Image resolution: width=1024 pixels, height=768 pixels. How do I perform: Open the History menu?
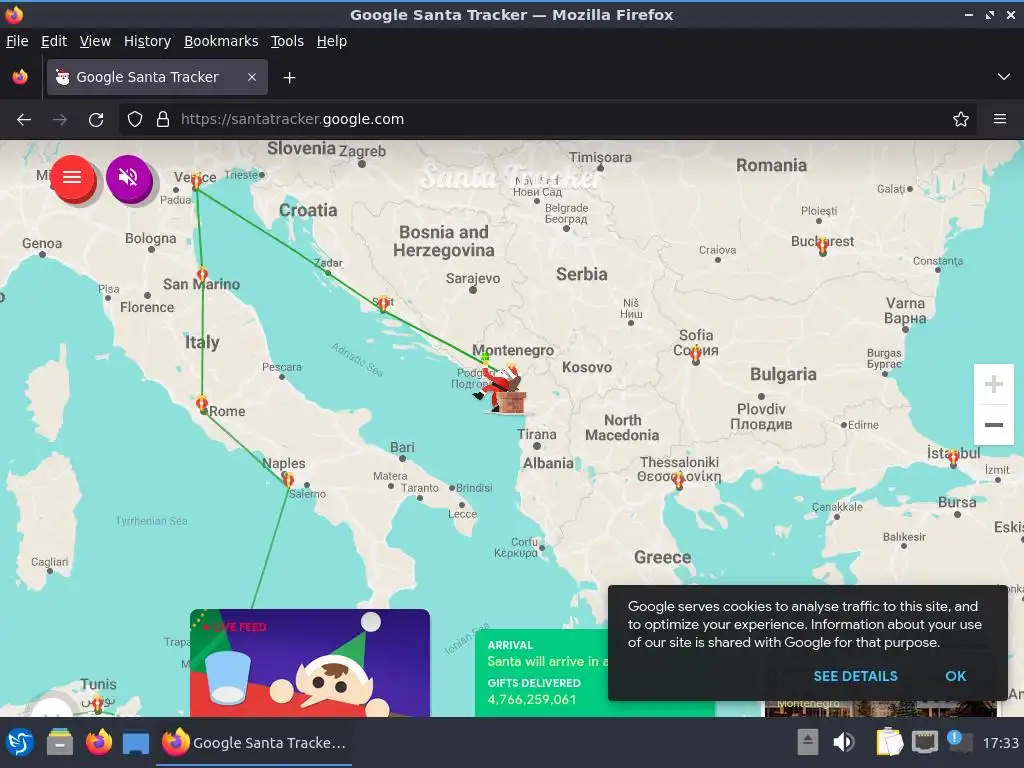click(147, 41)
